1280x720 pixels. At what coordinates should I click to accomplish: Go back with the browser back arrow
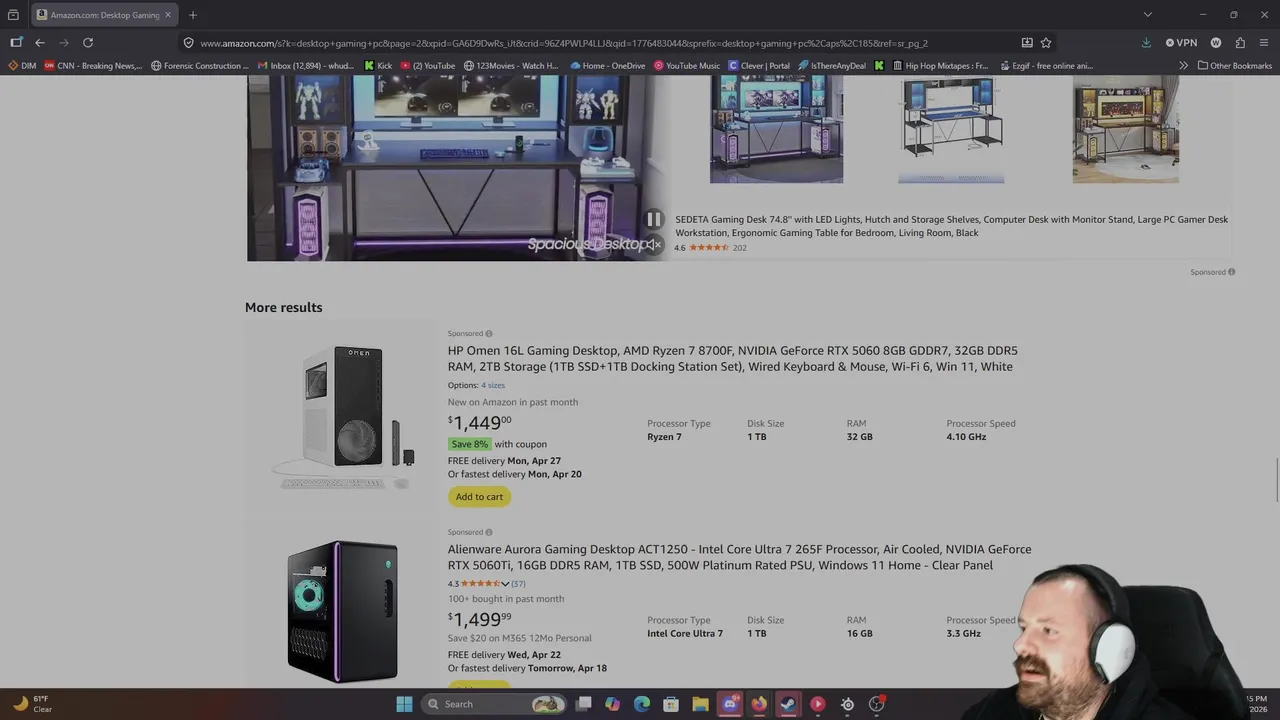(x=39, y=43)
